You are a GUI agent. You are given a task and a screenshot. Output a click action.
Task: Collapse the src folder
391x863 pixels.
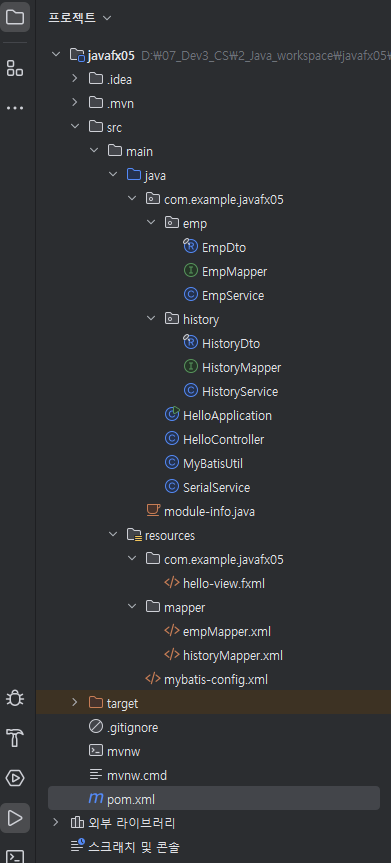coord(74,127)
